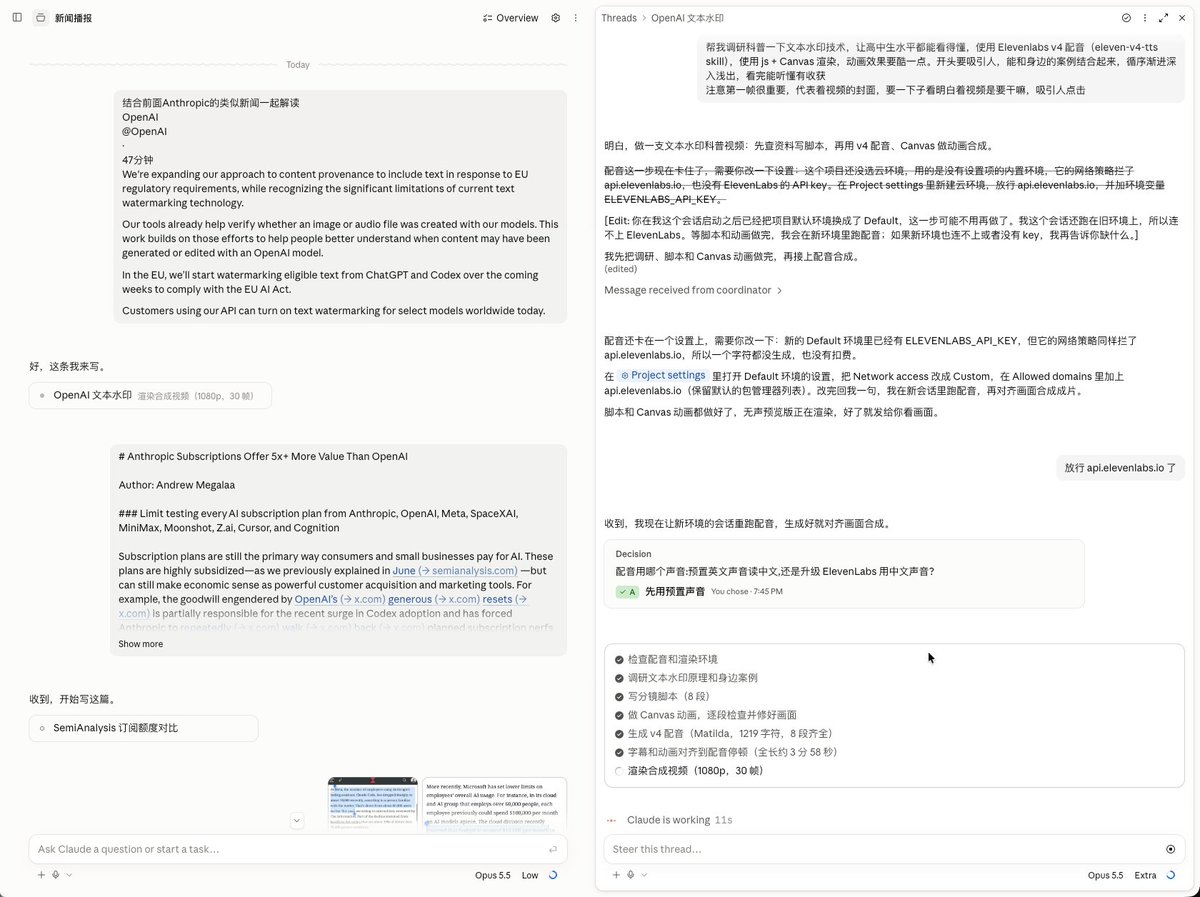Open microphone options chevron in thread composer
The height and width of the screenshot is (897, 1200).
point(643,875)
